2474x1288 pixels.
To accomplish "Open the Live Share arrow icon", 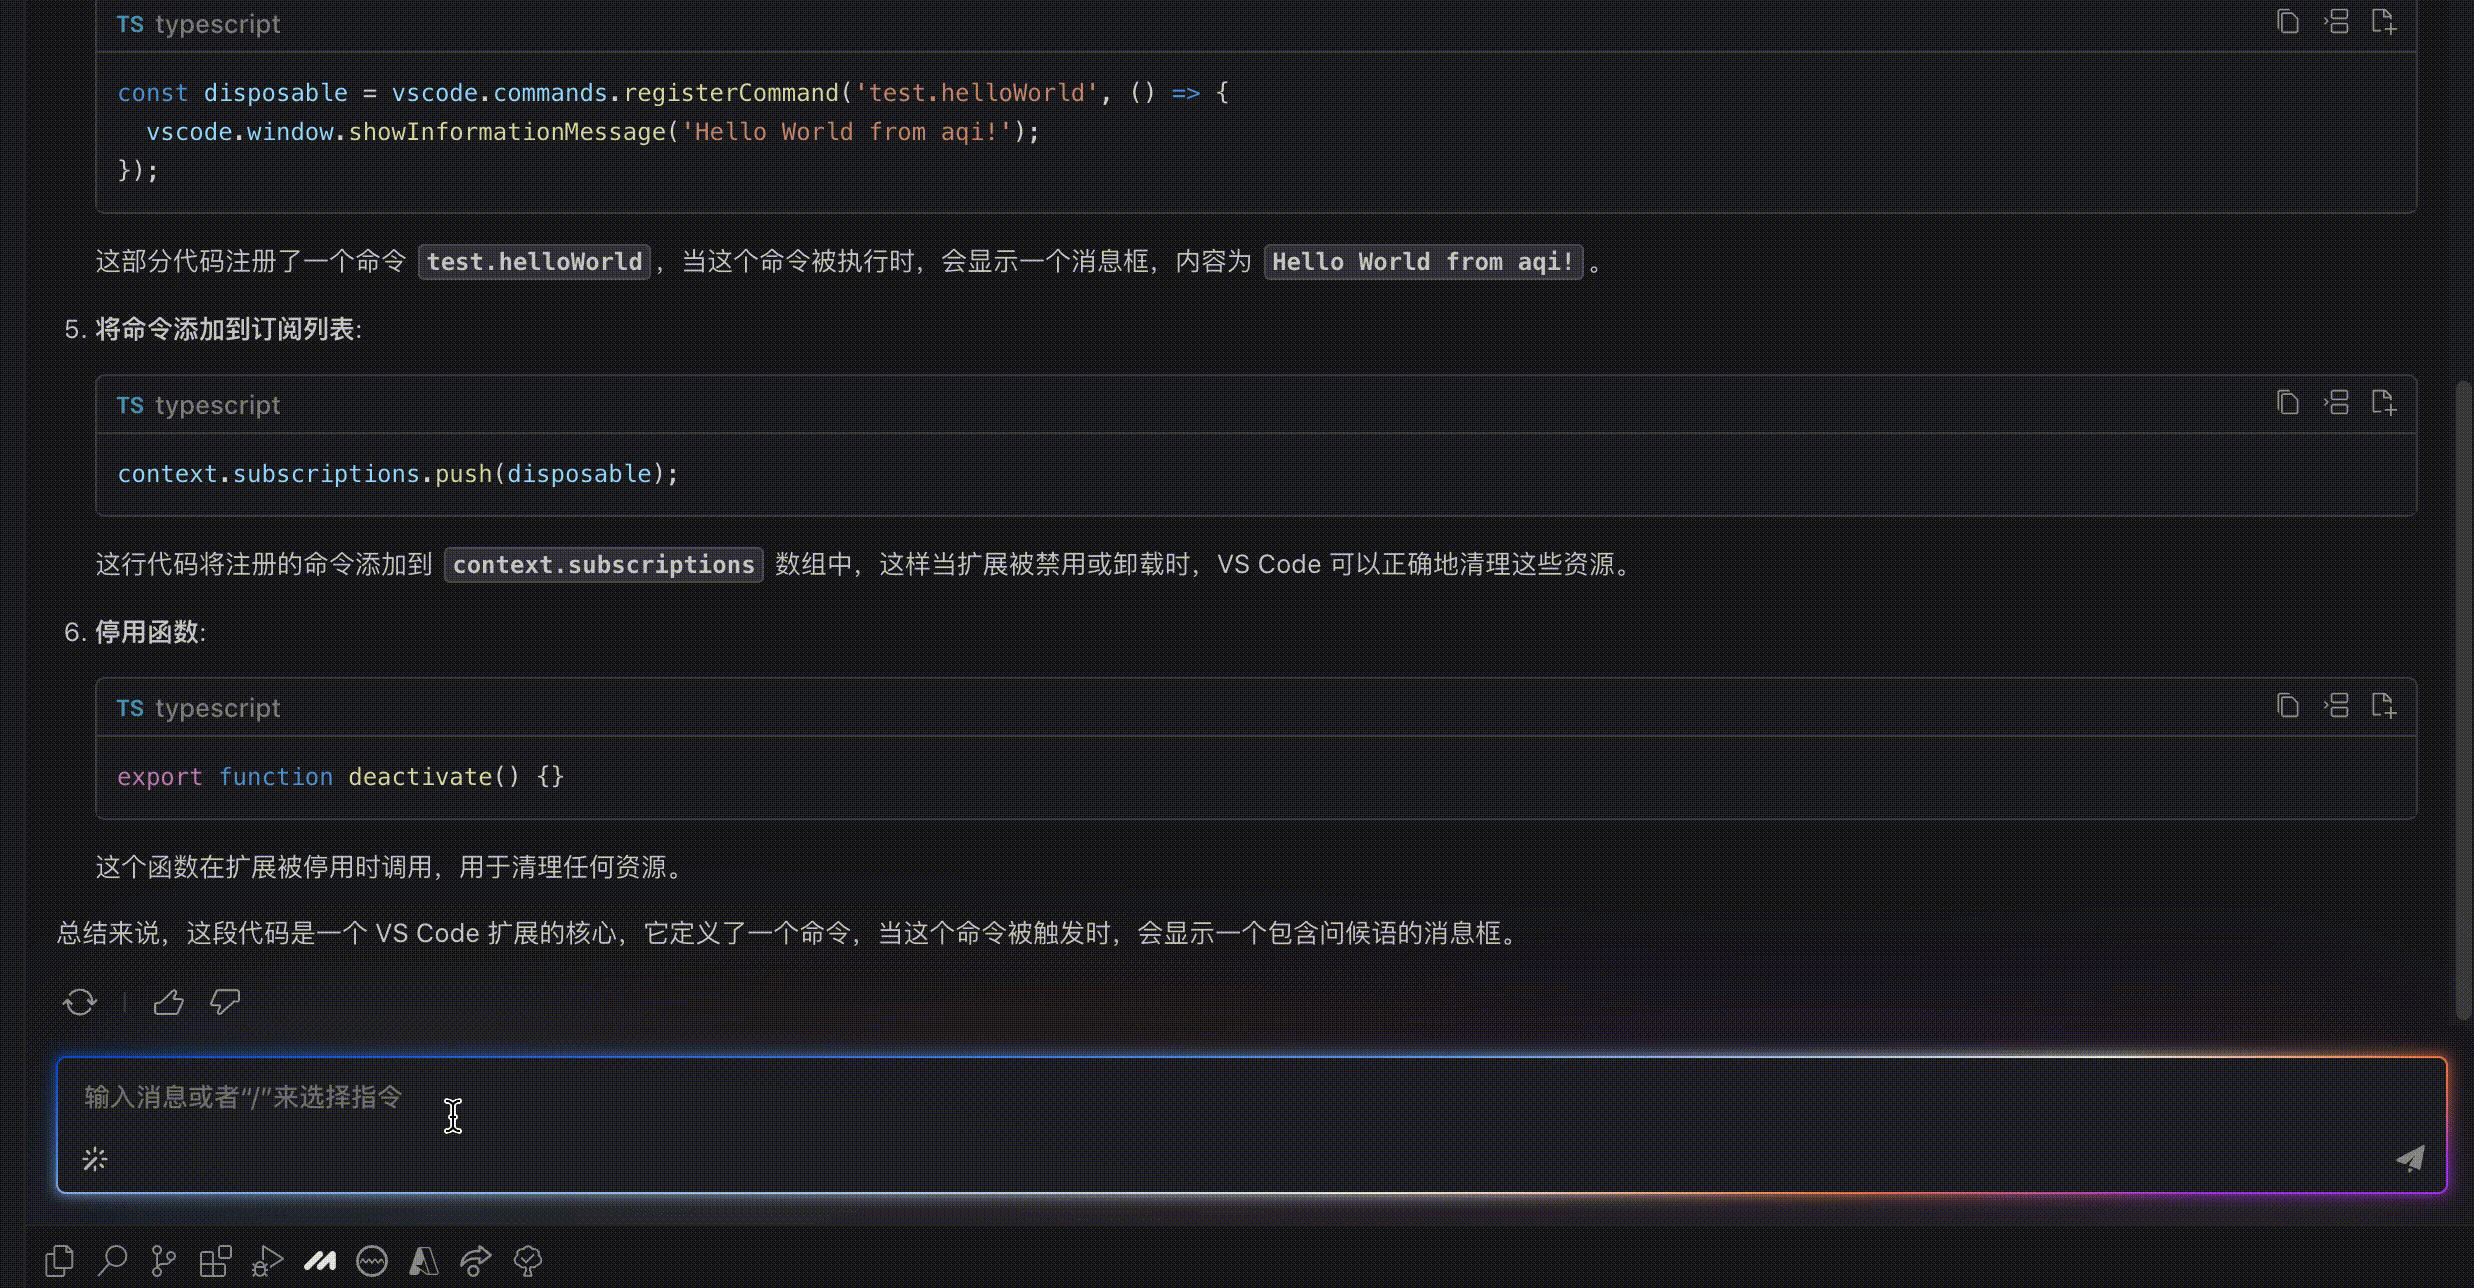I will click(476, 1261).
